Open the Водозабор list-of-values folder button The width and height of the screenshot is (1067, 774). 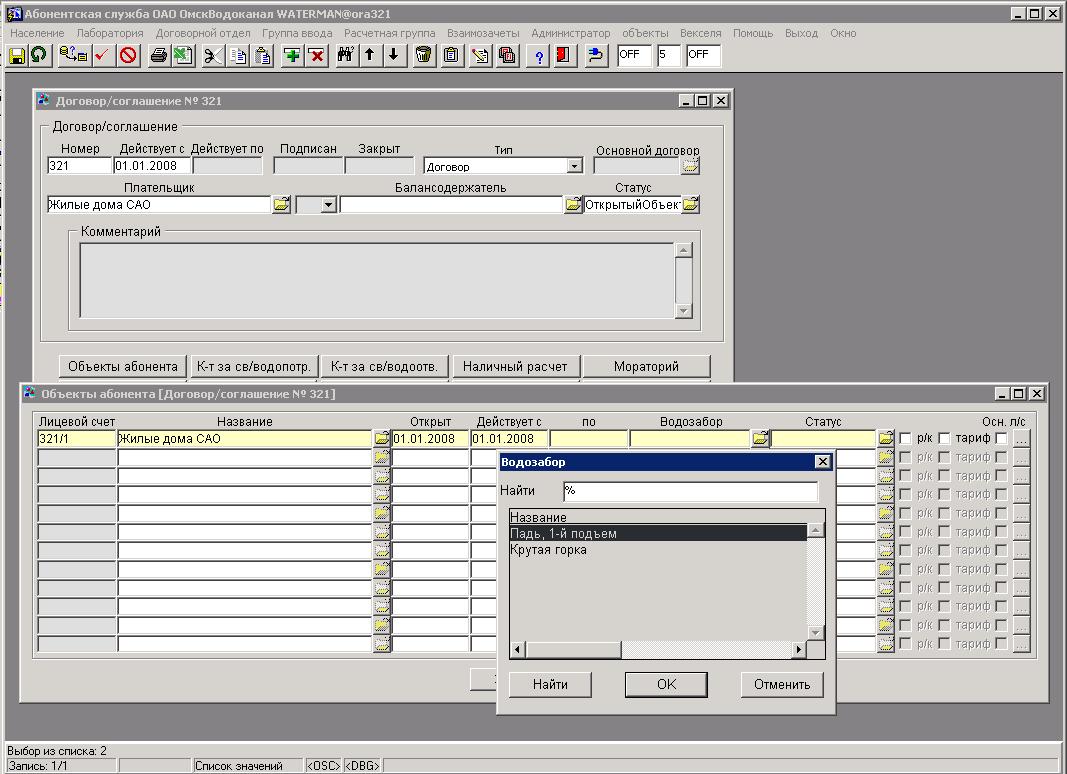click(x=760, y=438)
